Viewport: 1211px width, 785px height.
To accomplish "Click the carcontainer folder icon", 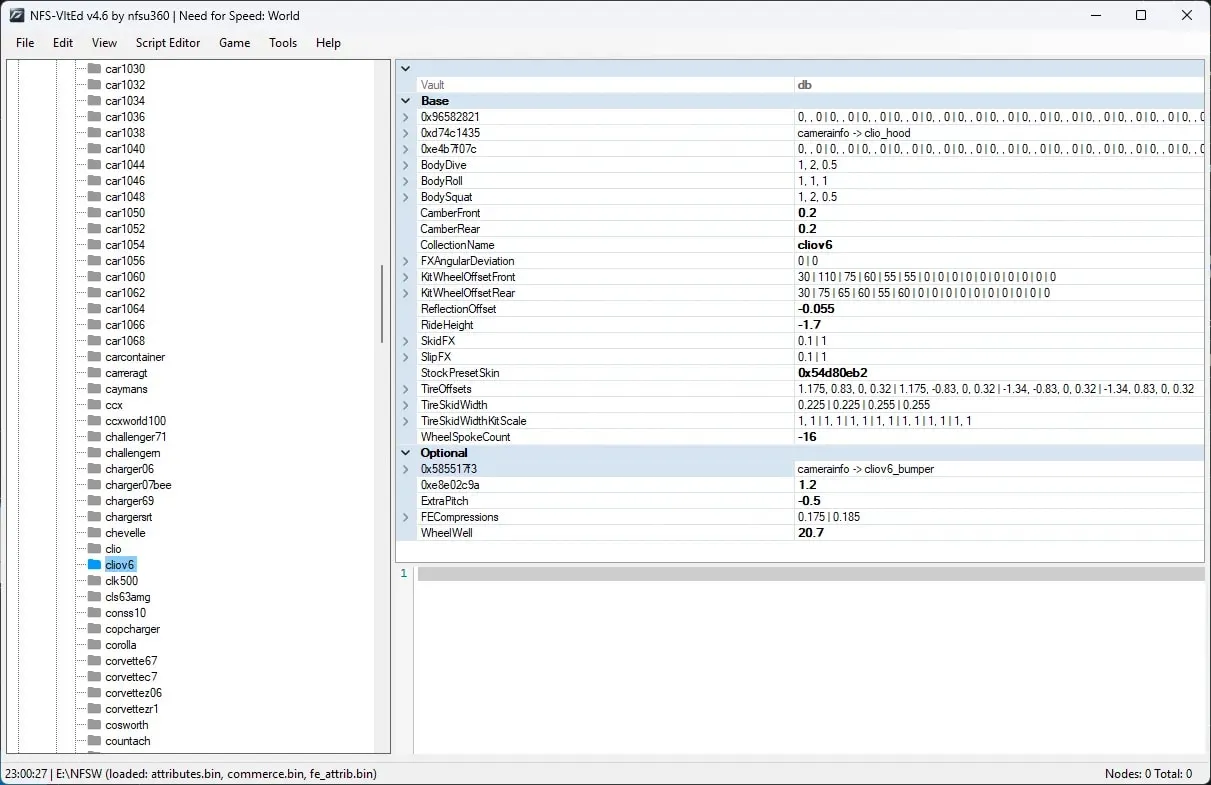I will 95,357.
